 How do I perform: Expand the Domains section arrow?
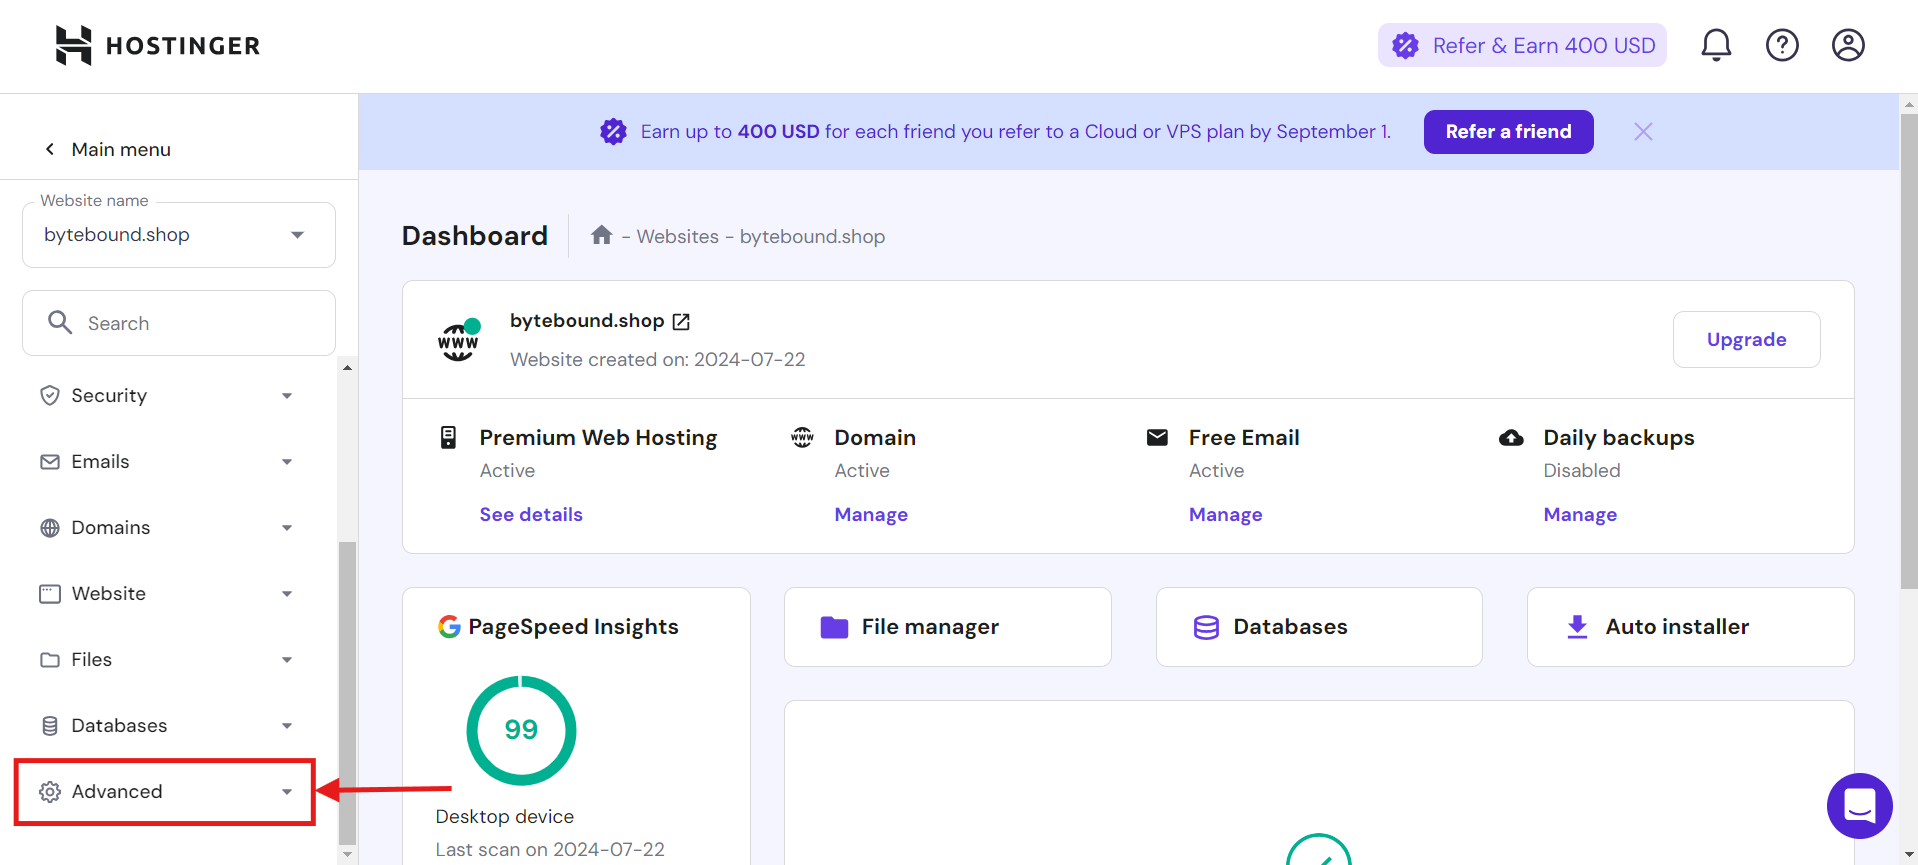tap(287, 528)
